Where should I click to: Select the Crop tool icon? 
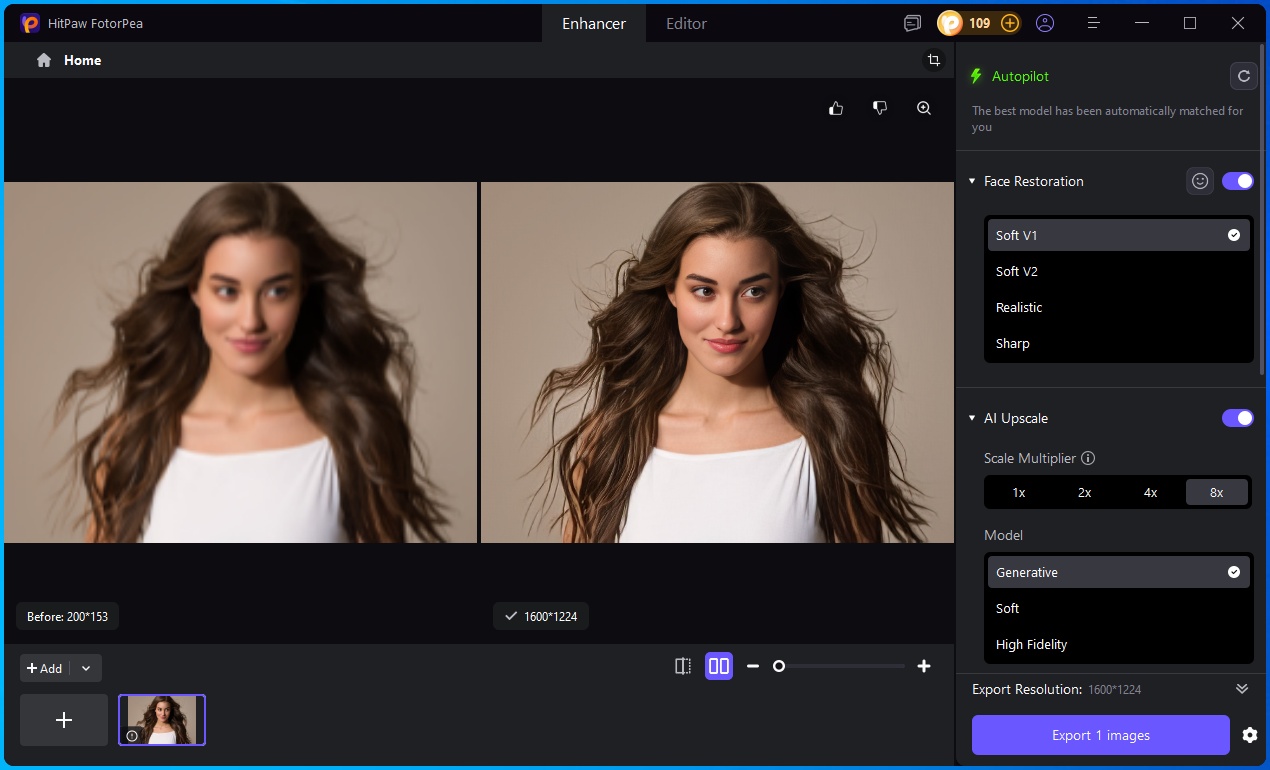(933, 60)
